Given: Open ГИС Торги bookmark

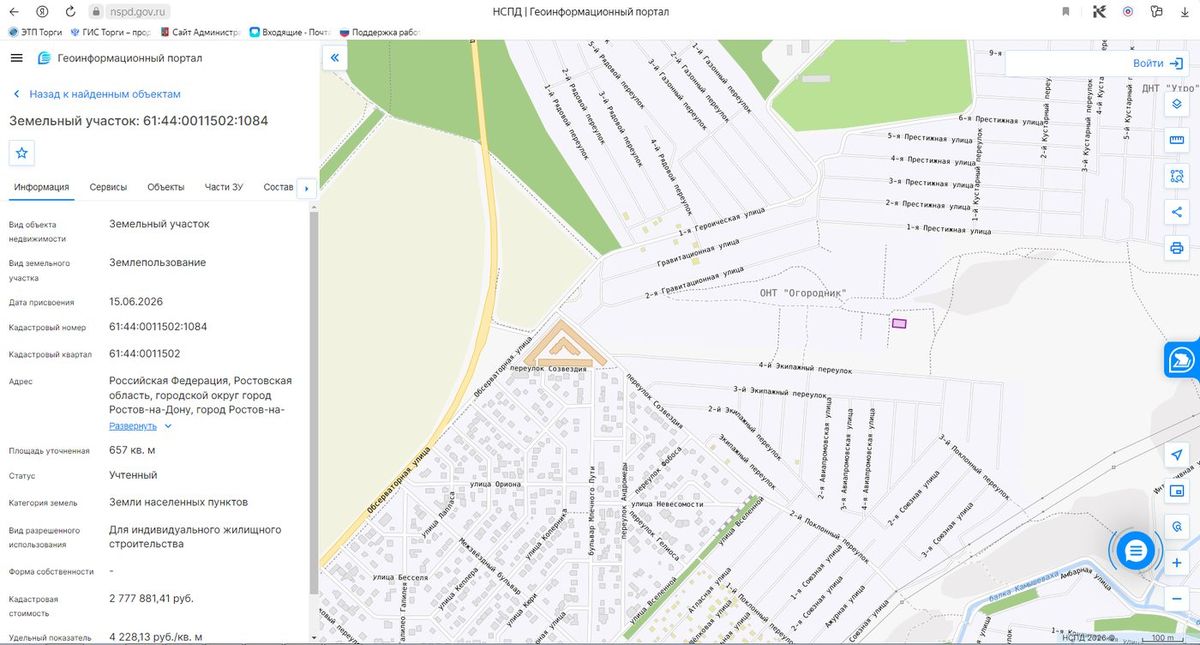Looking at the screenshot, I should (x=111, y=32).
